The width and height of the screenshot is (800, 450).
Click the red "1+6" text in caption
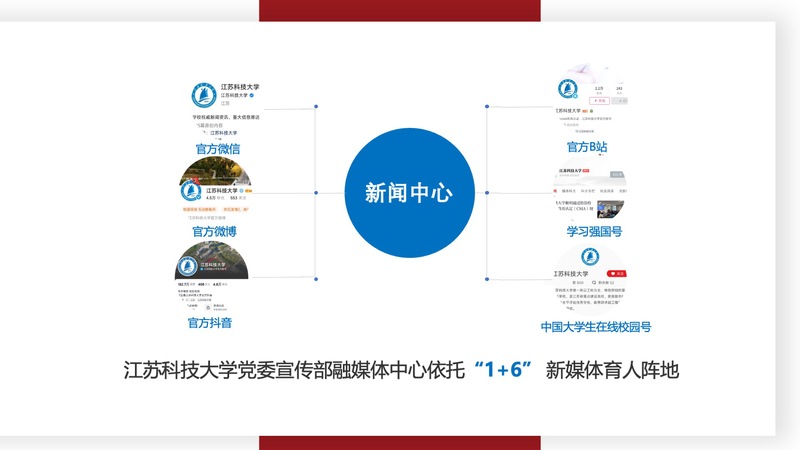click(501, 370)
